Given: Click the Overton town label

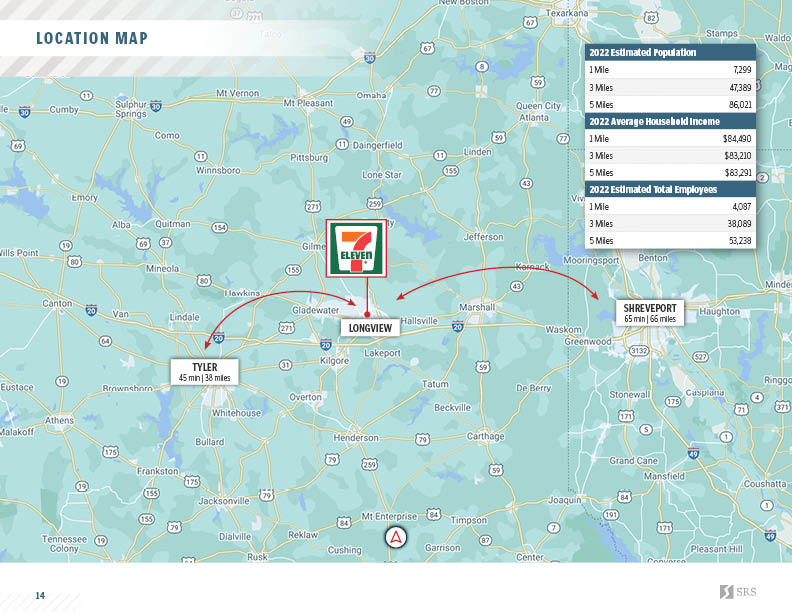Looking at the screenshot, I should tap(305, 397).
